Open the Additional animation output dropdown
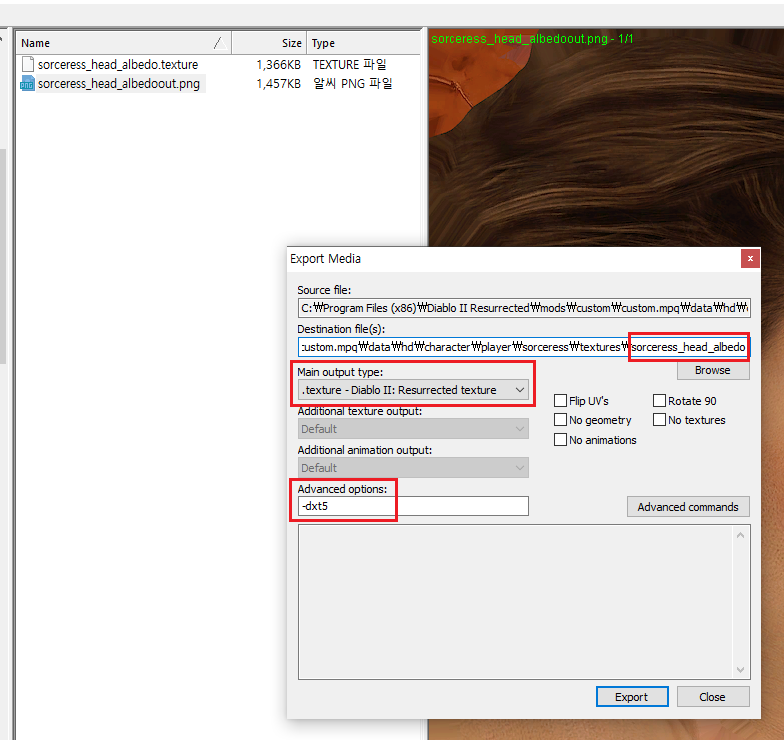This screenshot has height=740, width=784. click(413, 468)
